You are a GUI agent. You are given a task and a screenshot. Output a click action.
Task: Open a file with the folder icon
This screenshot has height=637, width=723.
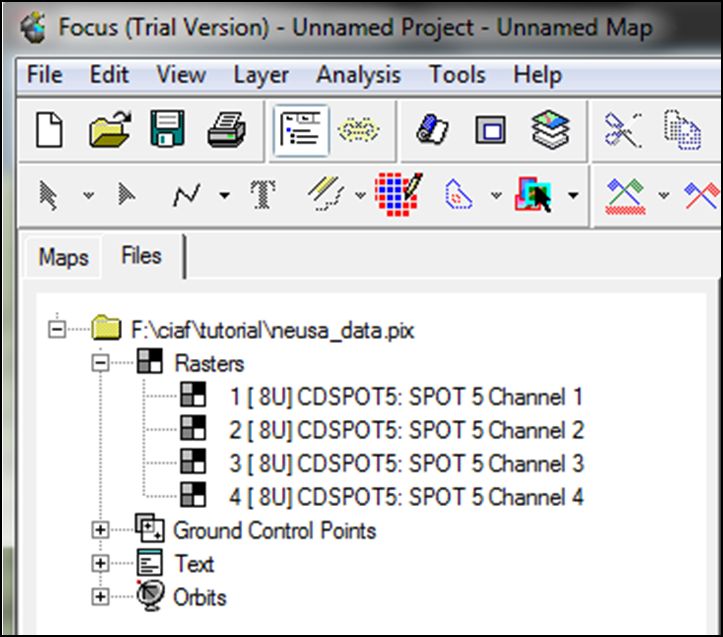click(x=109, y=130)
